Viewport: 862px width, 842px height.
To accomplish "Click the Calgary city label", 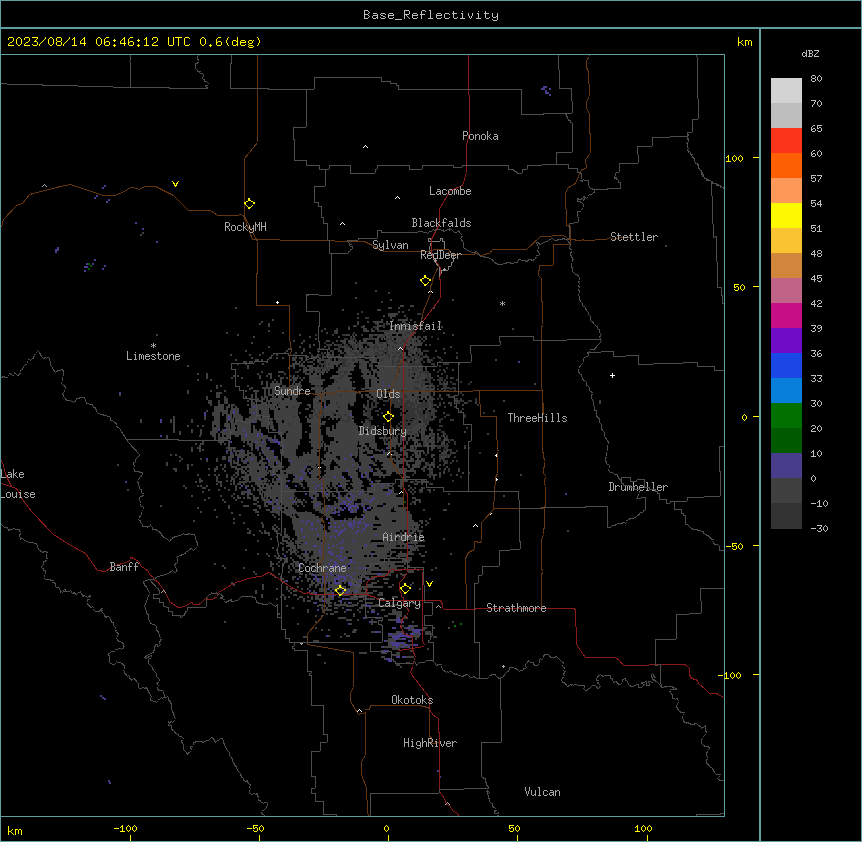I will [400, 603].
